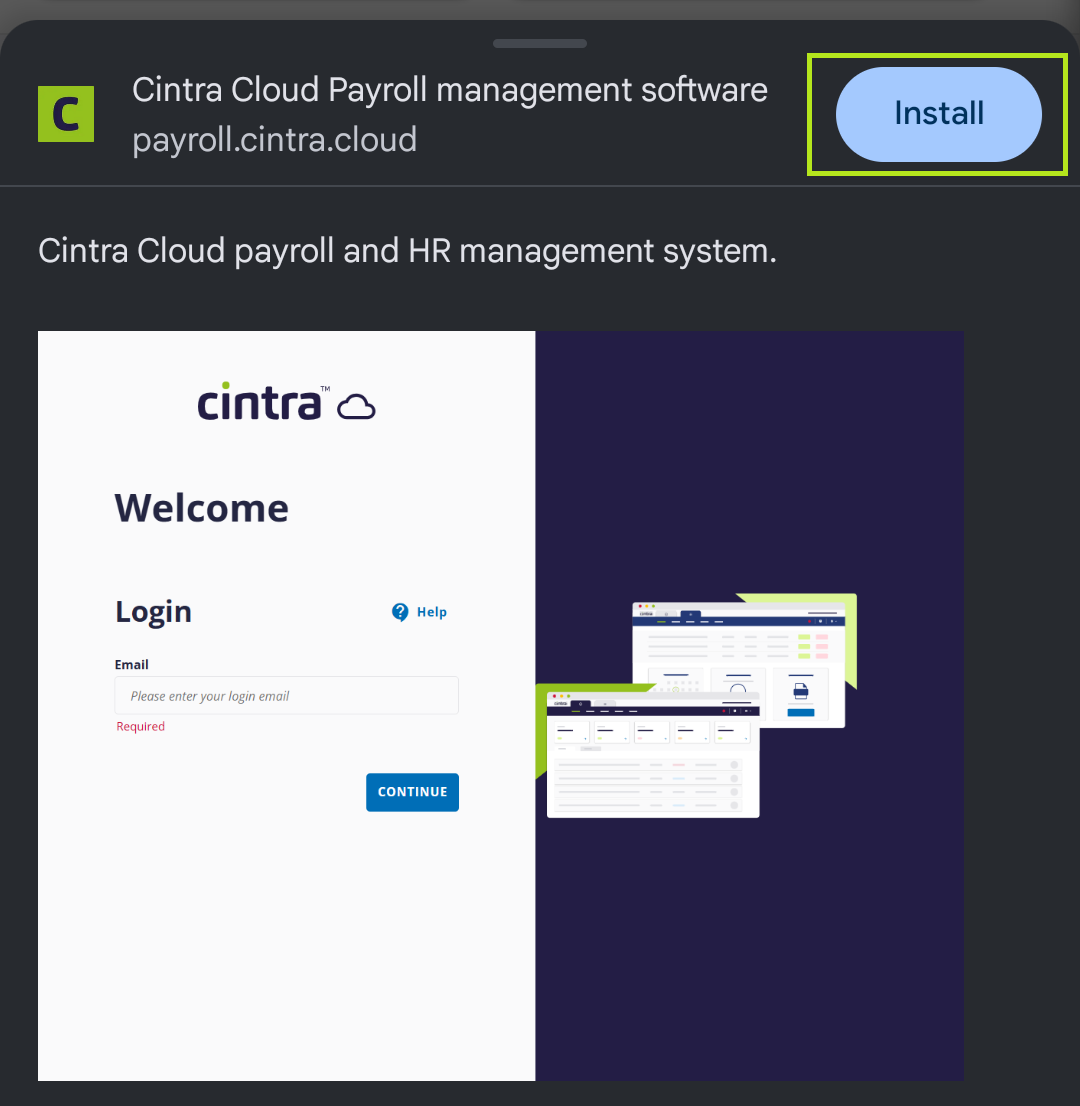This screenshot has width=1080, height=1106.
Task: Open the Help link beside Login
Action: pos(420,612)
